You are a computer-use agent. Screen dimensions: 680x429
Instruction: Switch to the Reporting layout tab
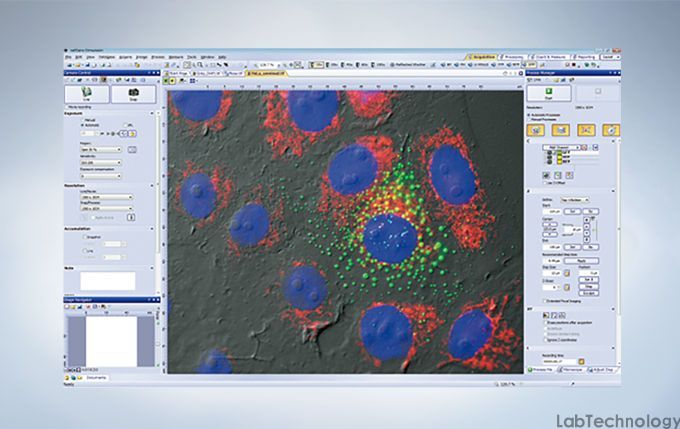pyautogui.click(x=584, y=57)
